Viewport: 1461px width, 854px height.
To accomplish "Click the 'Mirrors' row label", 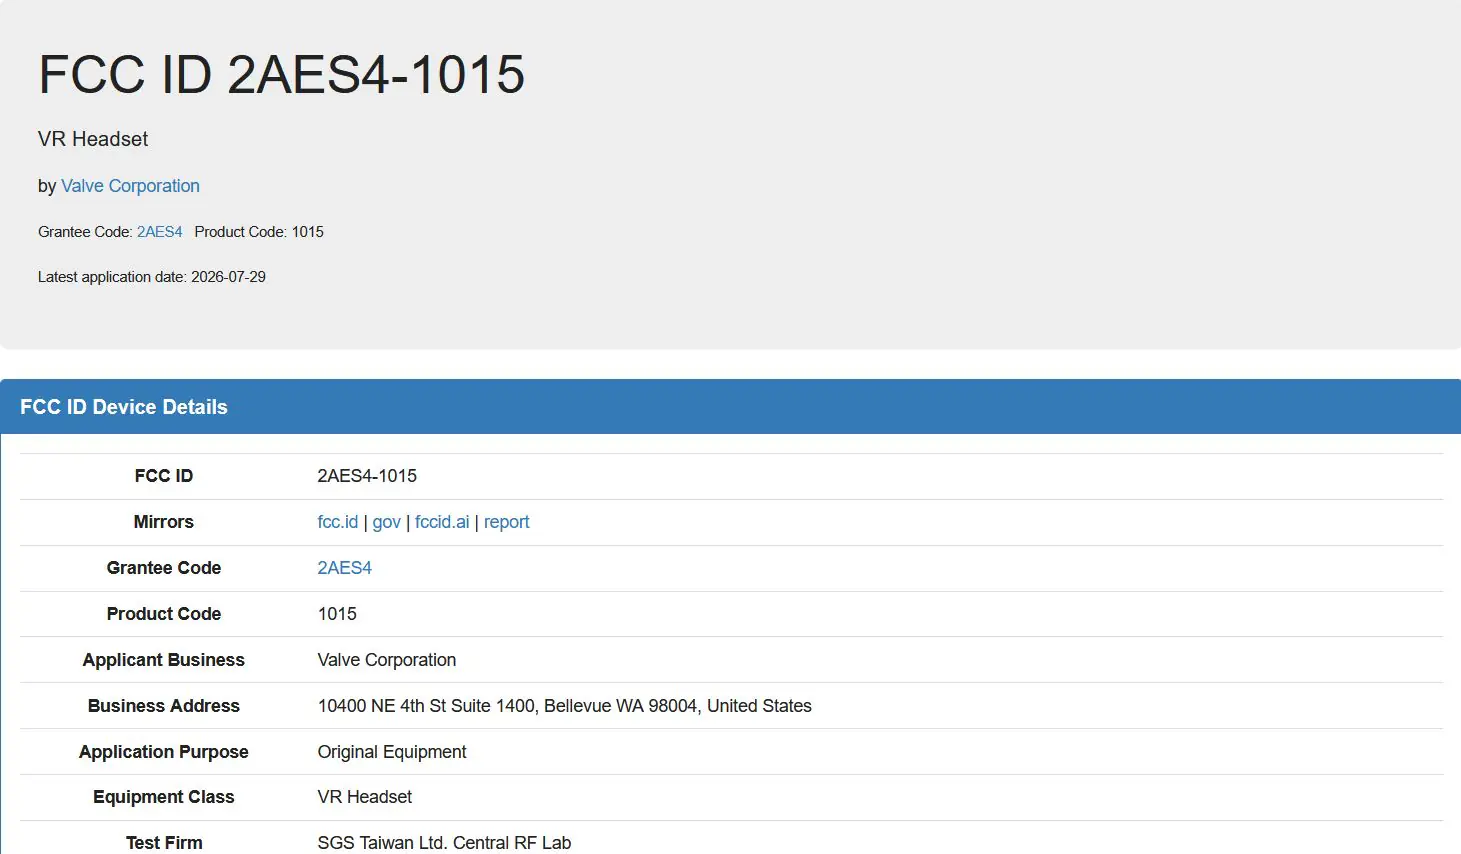I will [164, 522].
